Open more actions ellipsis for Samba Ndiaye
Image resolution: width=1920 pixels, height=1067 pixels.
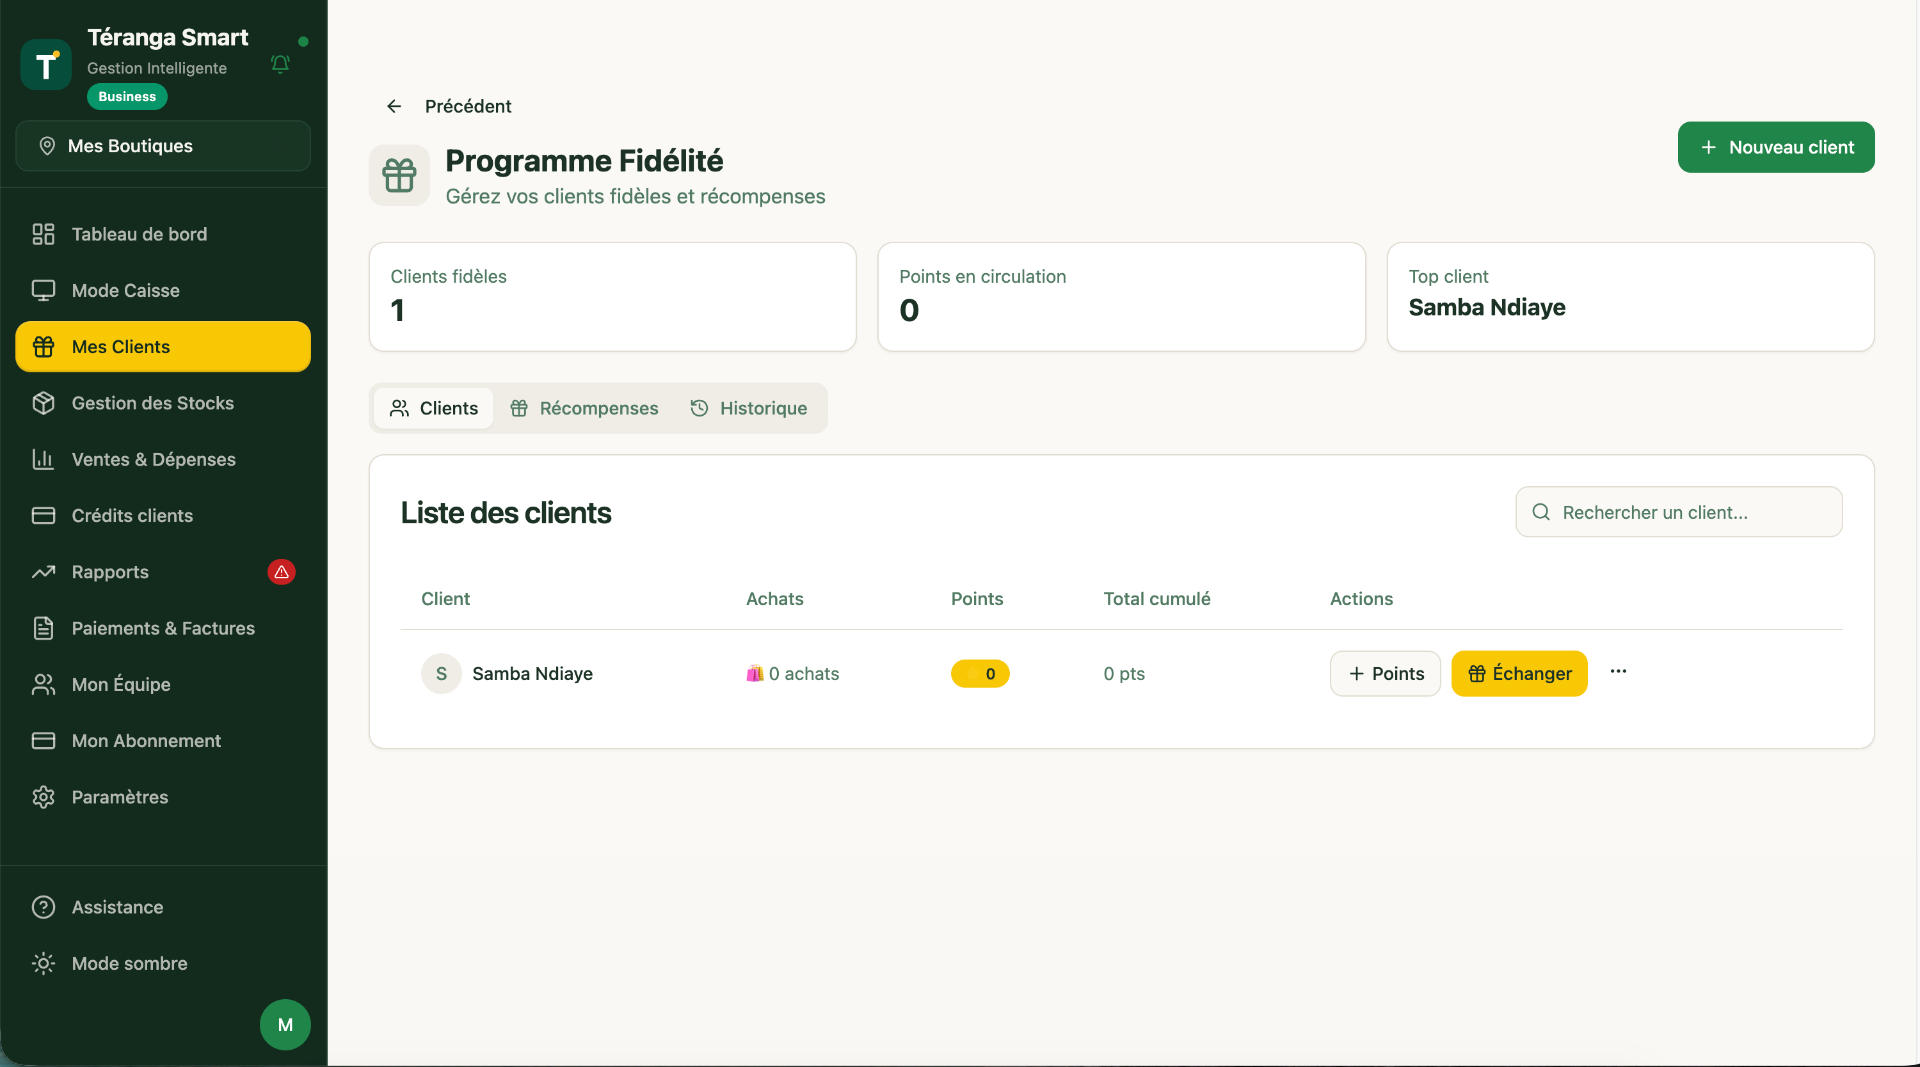(1618, 671)
